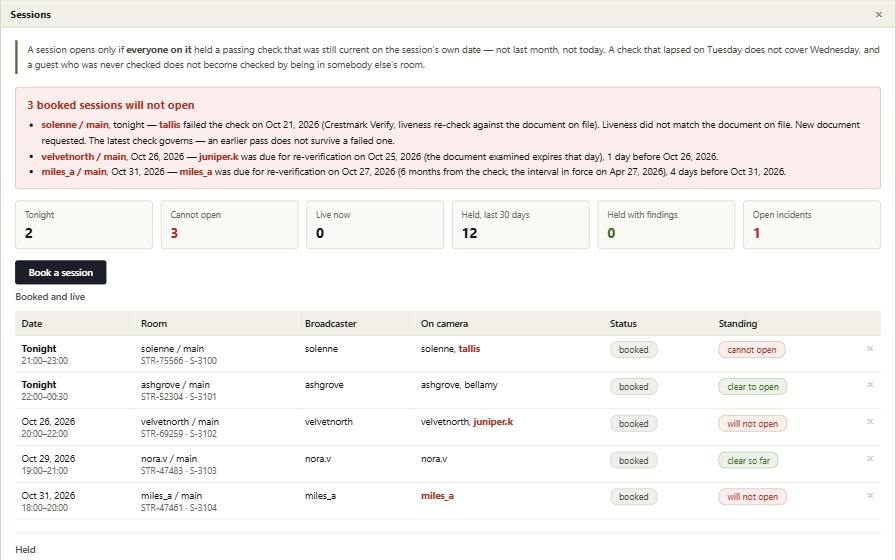Screen dimensions: 896x560
Task: Select the Live now summary card
Action: [375, 225]
